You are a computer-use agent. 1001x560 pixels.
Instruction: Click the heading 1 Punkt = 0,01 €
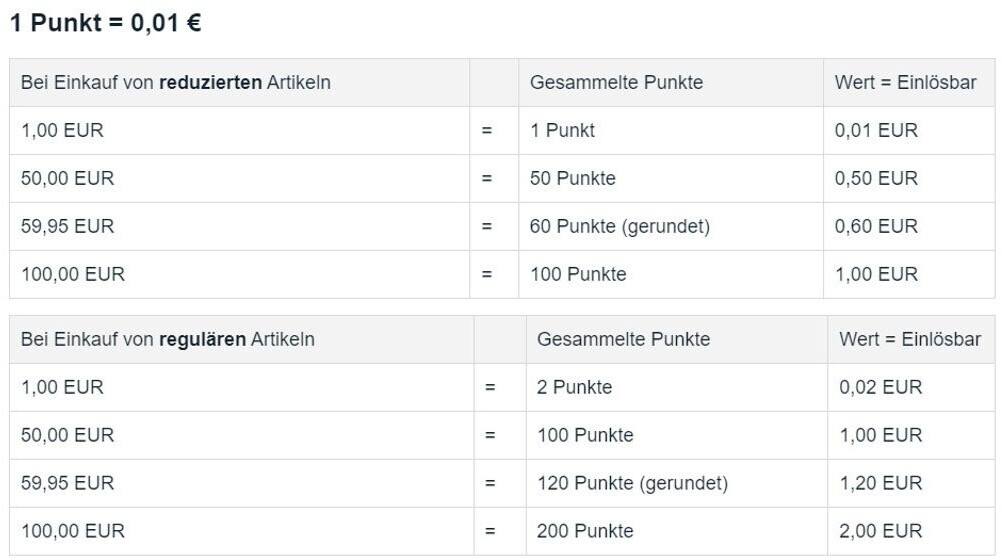point(106,23)
